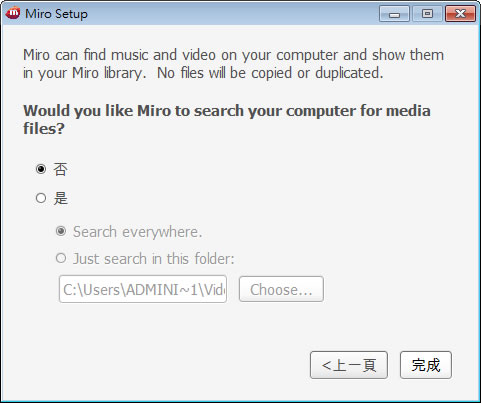Choose the Search everywhere radio option

tap(61, 231)
